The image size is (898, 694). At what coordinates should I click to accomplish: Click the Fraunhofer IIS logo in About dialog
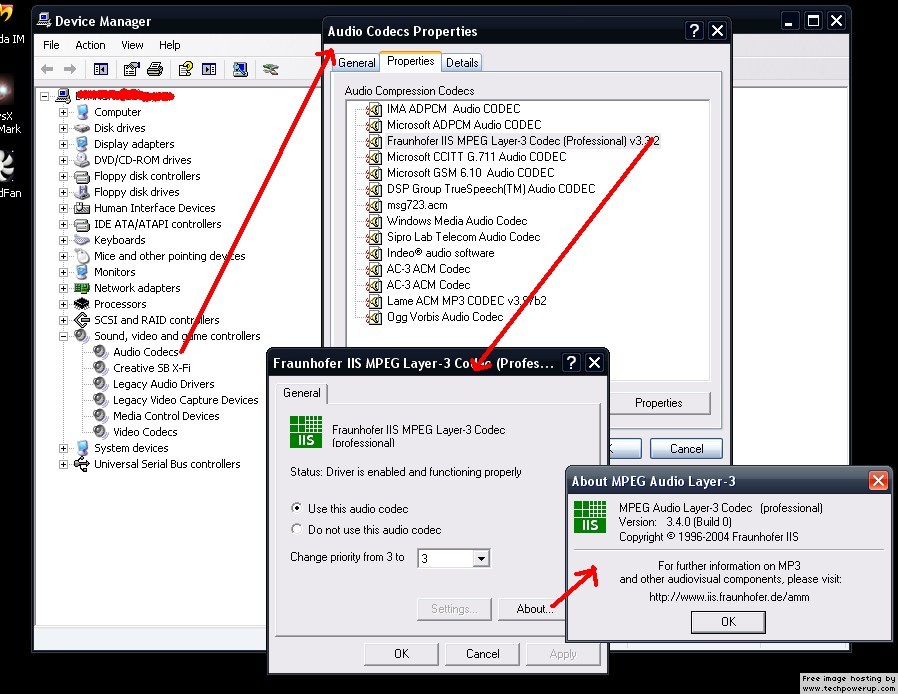coord(590,516)
